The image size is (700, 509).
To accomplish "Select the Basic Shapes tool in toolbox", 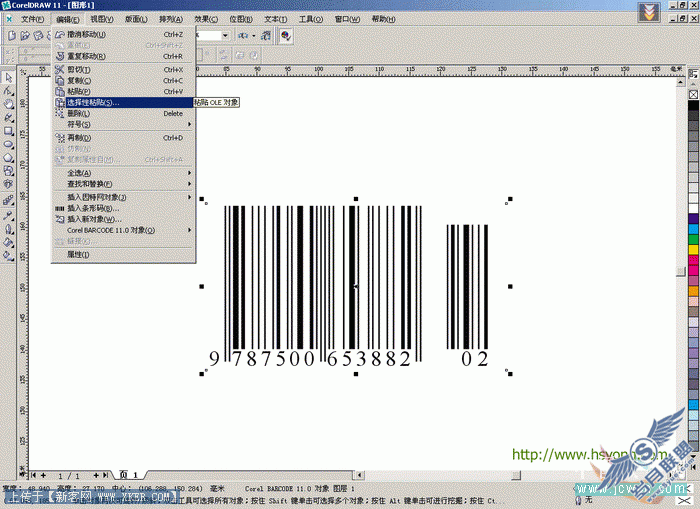I will (8, 171).
